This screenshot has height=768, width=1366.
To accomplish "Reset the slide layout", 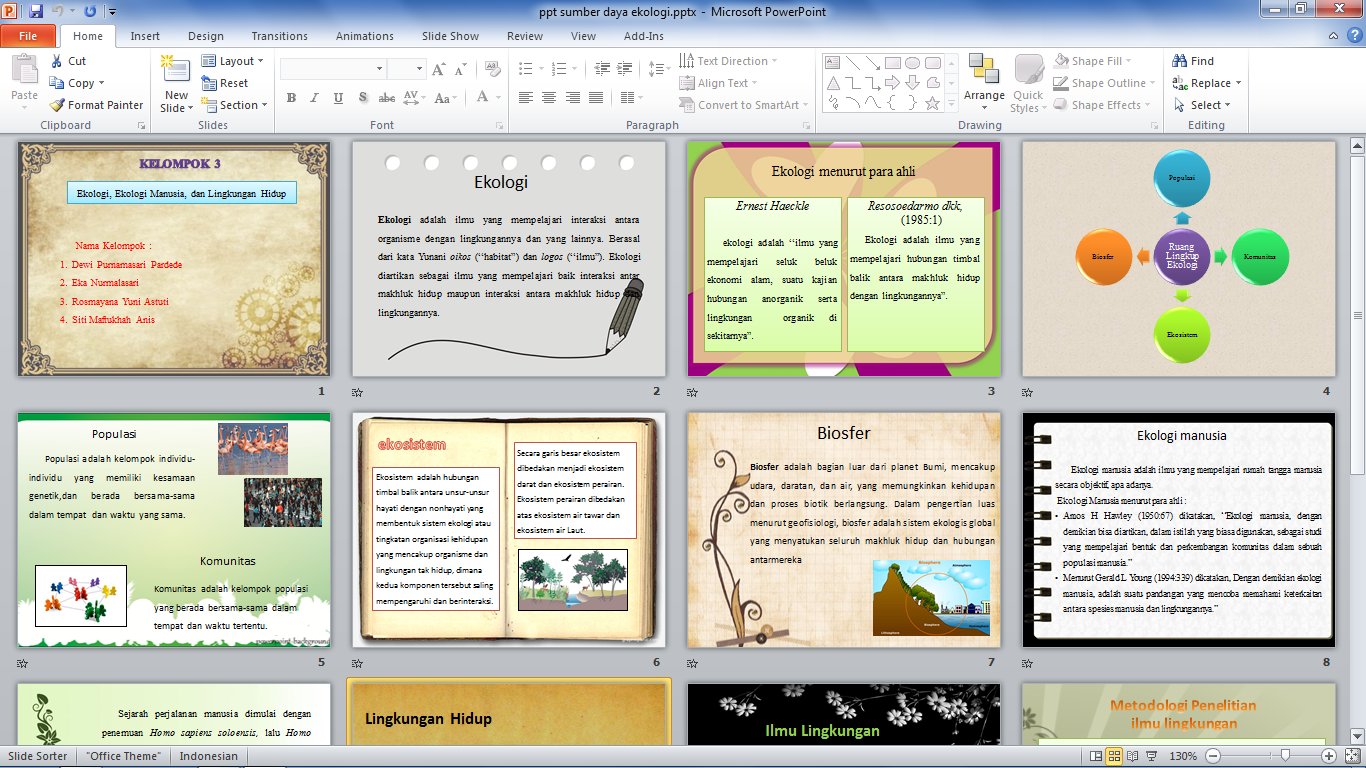I will (x=225, y=83).
